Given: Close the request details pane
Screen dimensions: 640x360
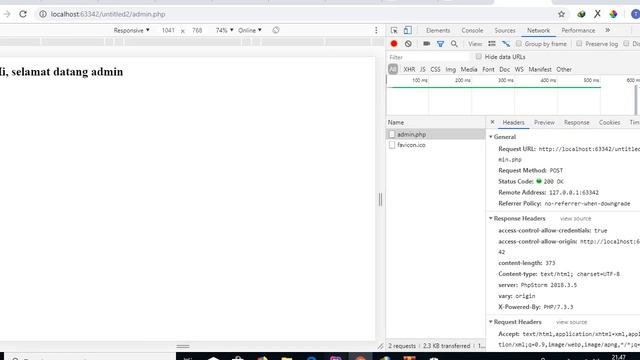Looking at the screenshot, I should pos(492,122).
